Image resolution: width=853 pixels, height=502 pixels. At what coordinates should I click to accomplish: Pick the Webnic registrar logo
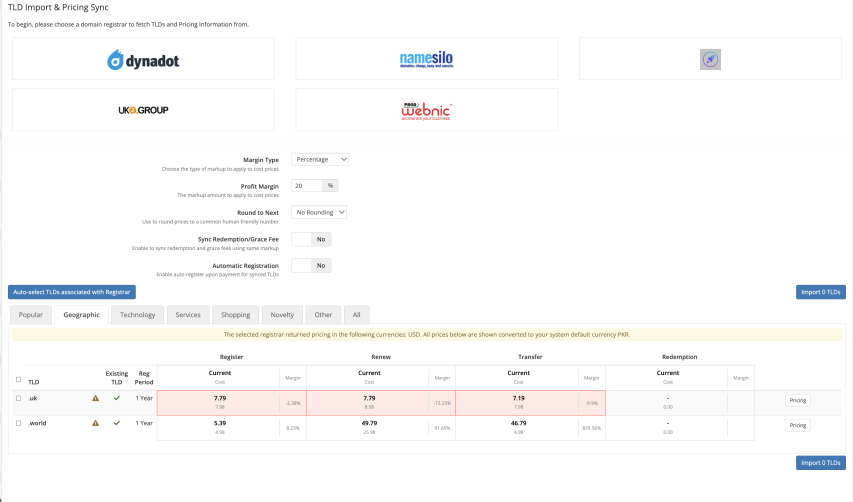tap(426, 111)
